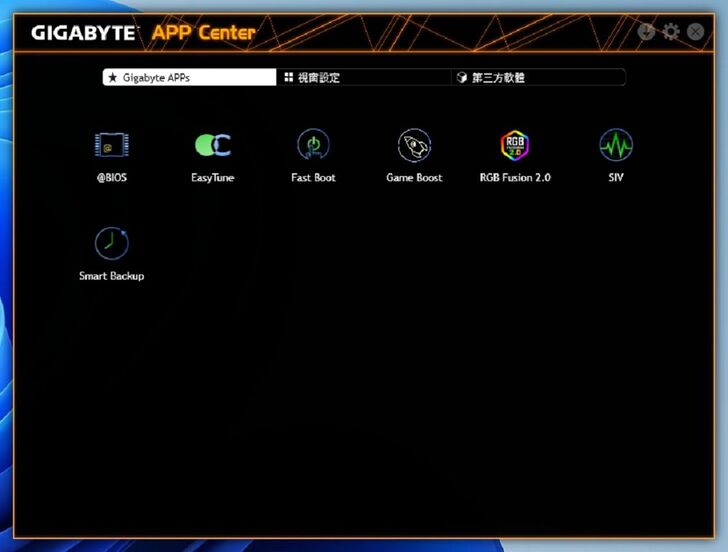Select the Gigabyte APPs tab
The width and height of the screenshot is (728, 552).
[189, 77]
